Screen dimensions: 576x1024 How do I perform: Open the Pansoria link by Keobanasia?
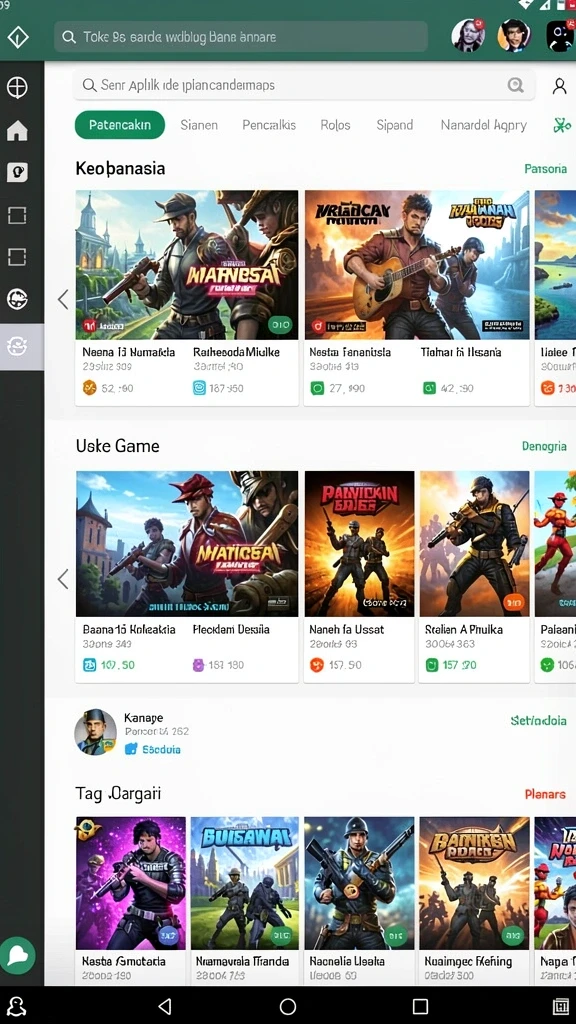pyautogui.click(x=545, y=168)
